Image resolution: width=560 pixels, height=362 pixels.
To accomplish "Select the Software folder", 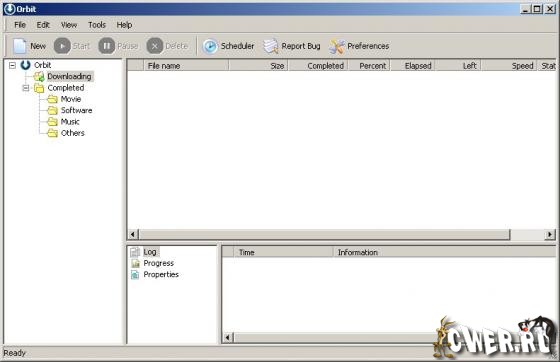I will point(76,110).
